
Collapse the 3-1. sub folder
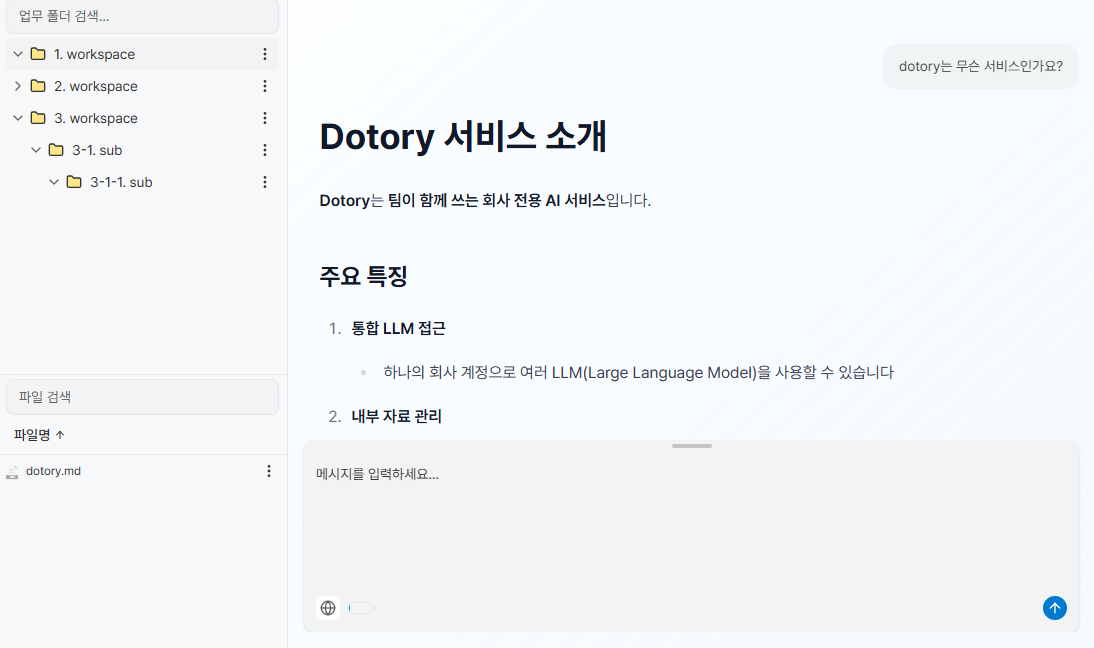point(36,150)
